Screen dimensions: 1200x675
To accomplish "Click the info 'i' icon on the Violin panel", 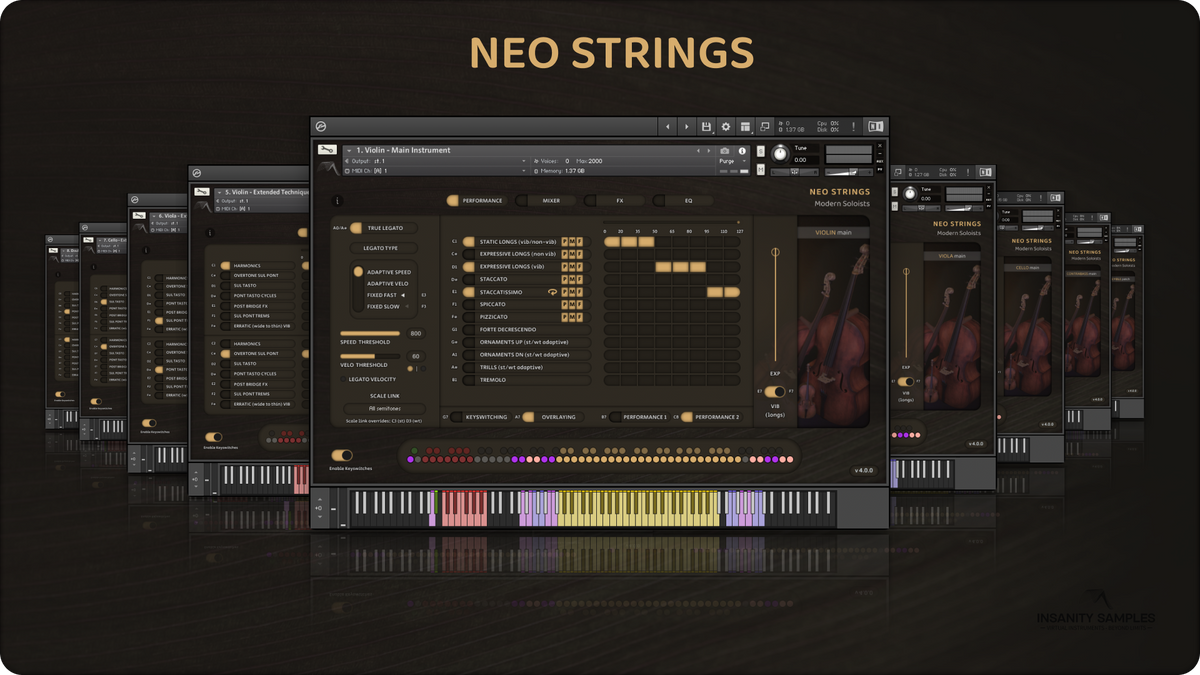I will [338, 201].
